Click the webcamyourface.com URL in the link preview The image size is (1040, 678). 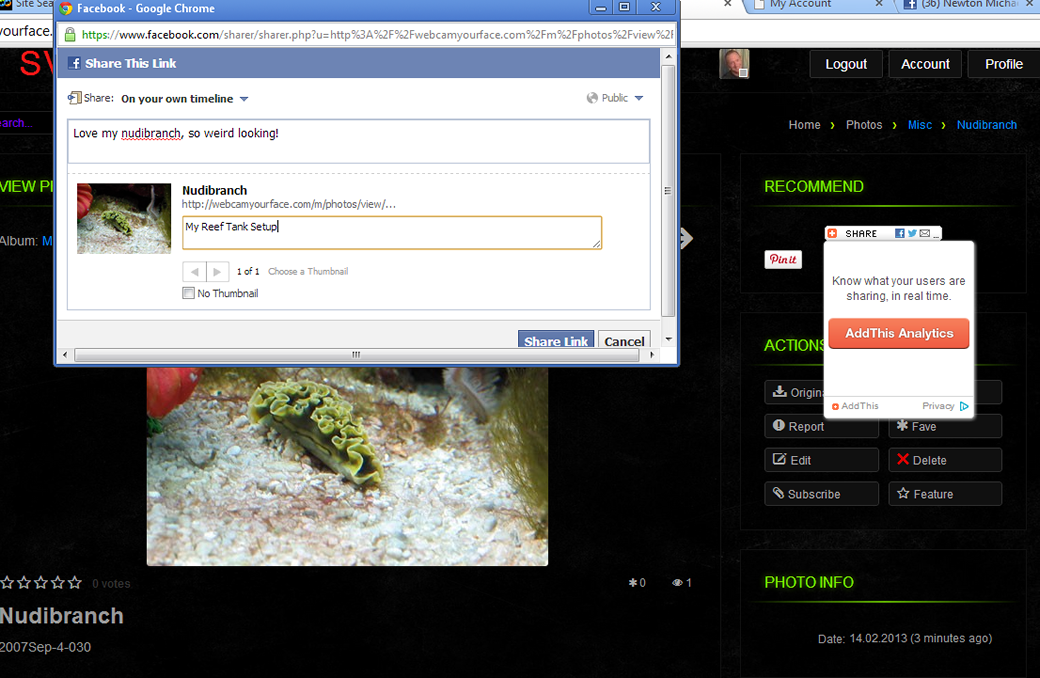(289, 204)
